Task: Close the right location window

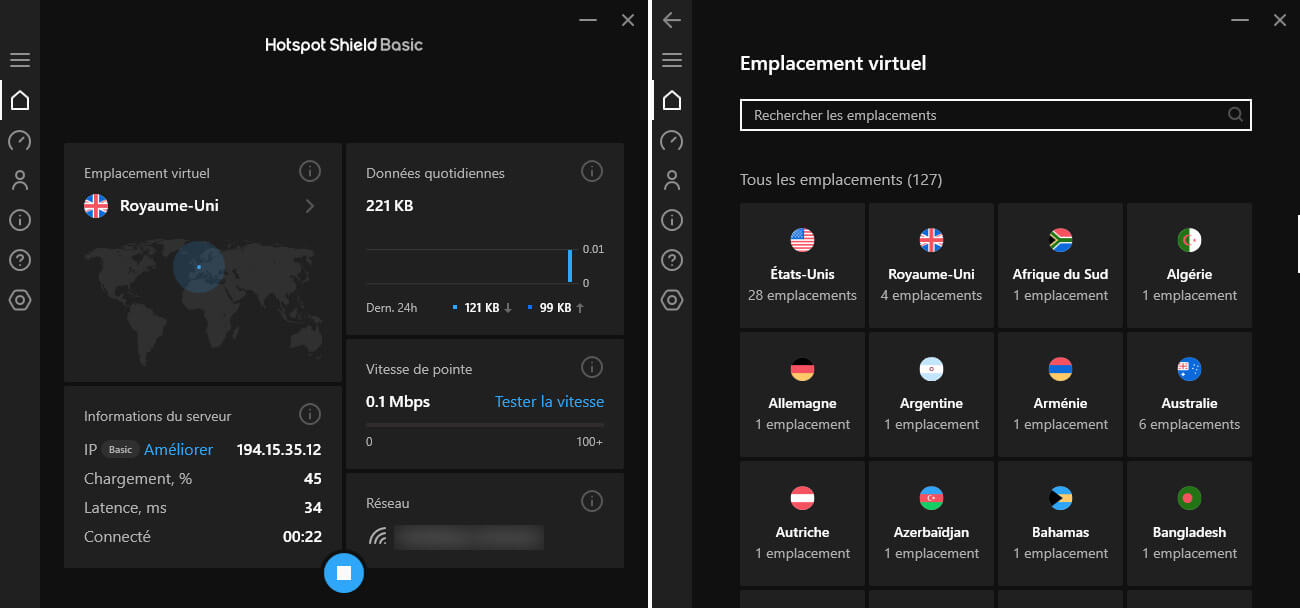Action: pyautogui.click(x=1280, y=20)
